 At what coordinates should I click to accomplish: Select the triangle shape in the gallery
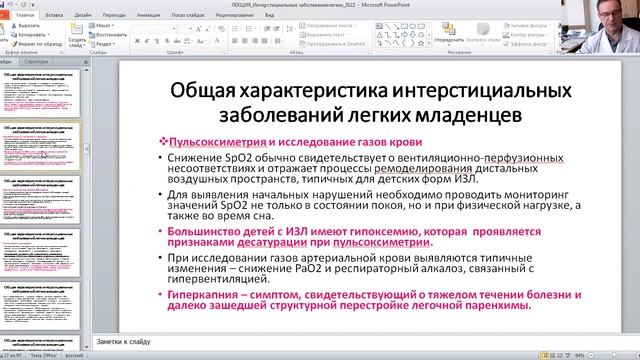(x=379, y=35)
